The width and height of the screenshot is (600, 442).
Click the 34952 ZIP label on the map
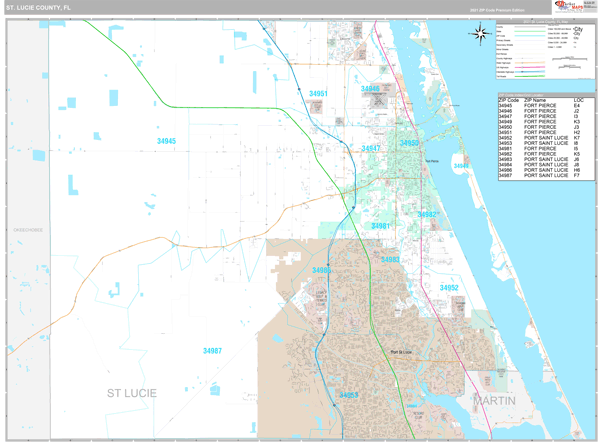[449, 288]
